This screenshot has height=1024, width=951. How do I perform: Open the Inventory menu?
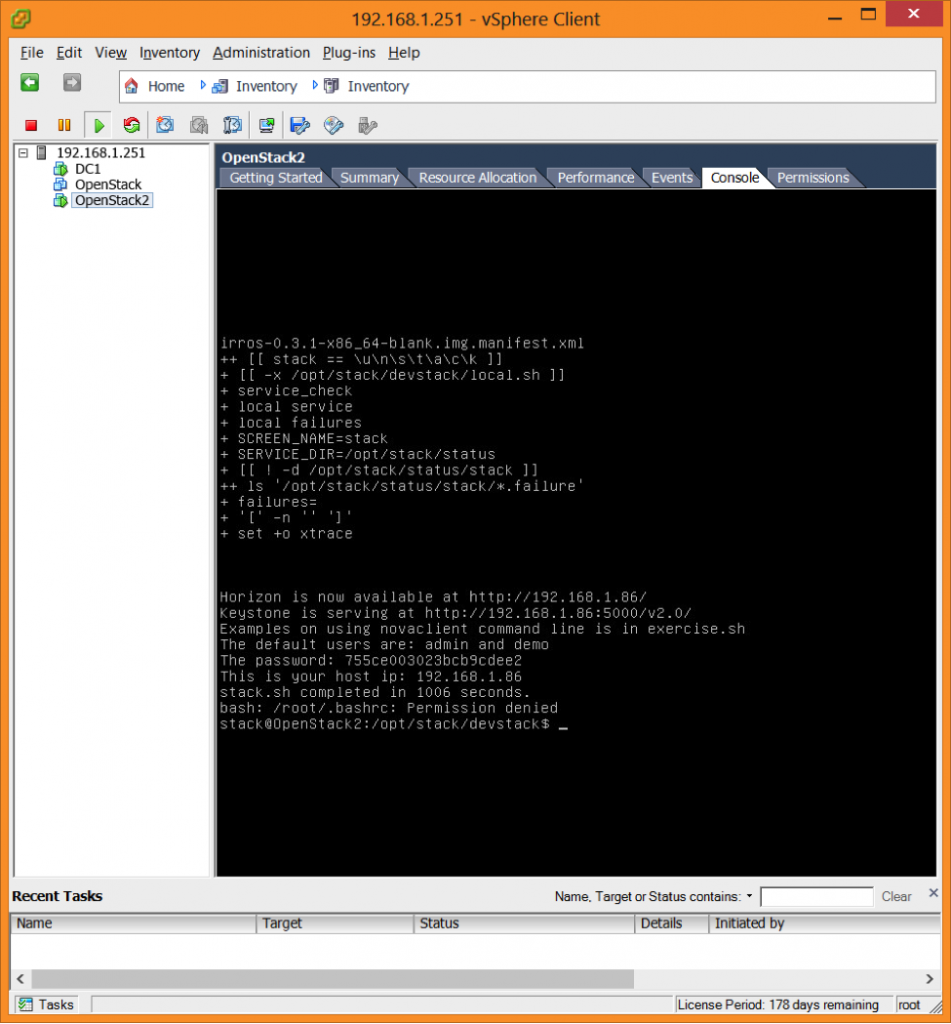tap(169, 53)
